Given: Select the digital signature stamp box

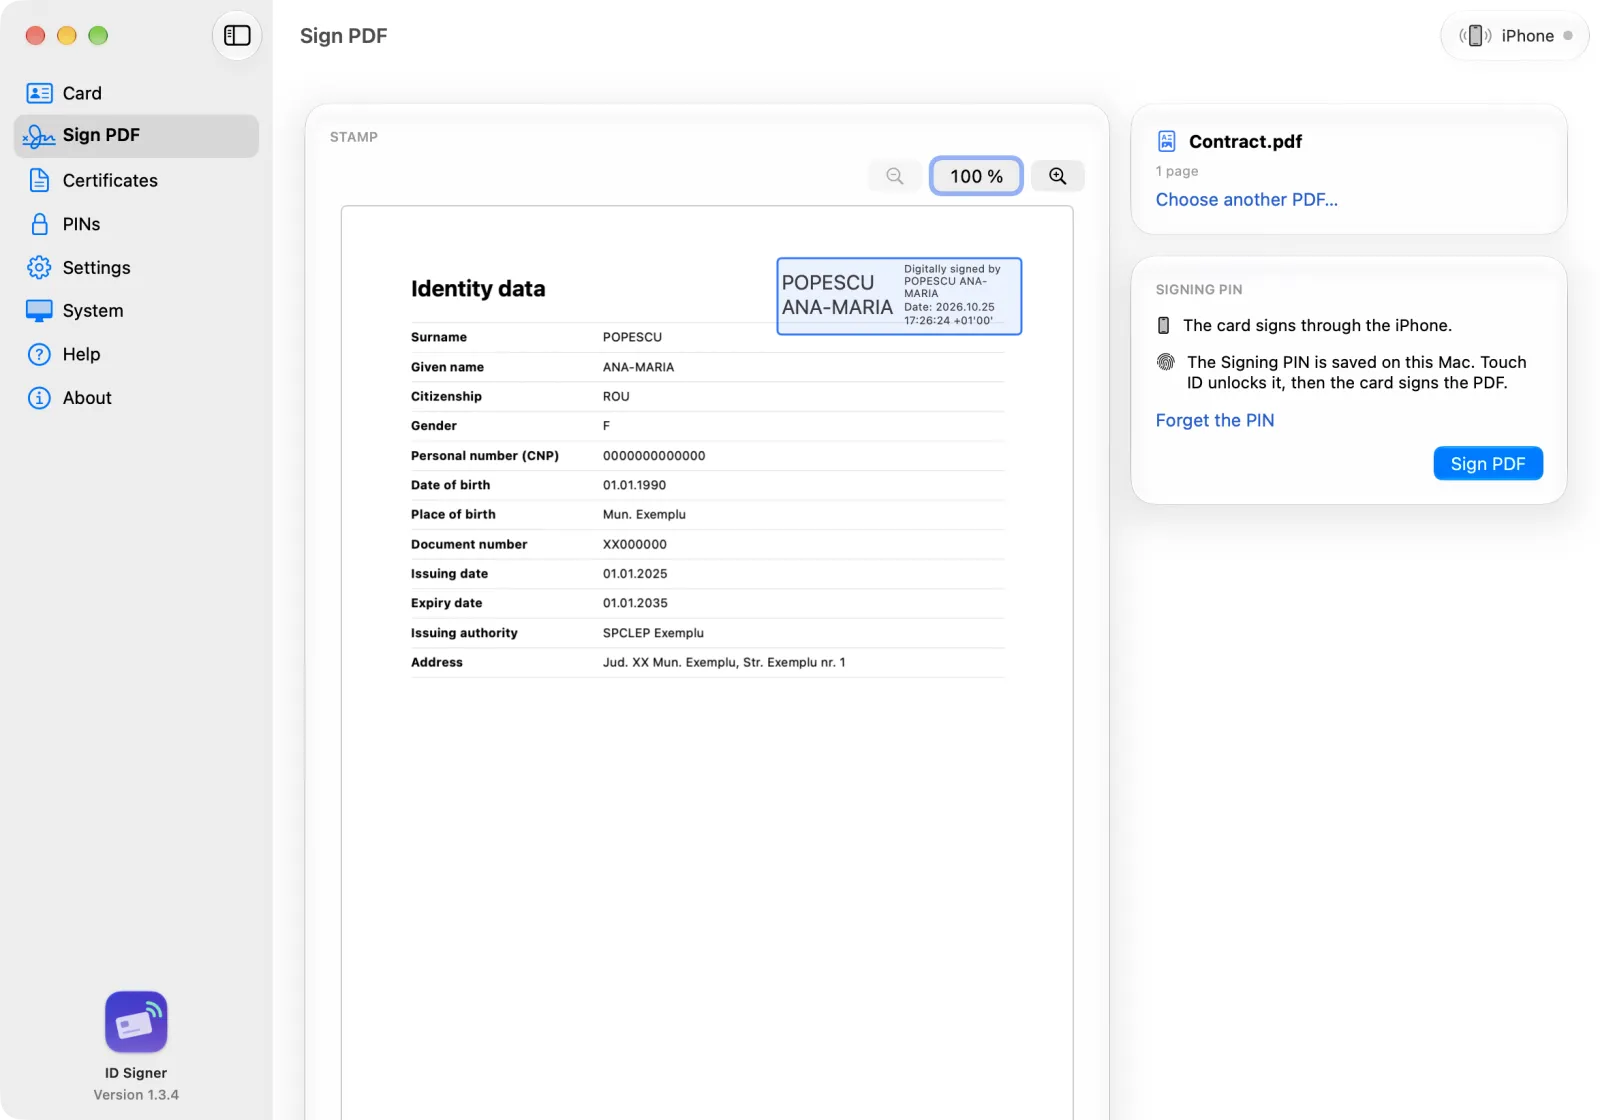Looking at the screenshot, I should coord(899,296).
